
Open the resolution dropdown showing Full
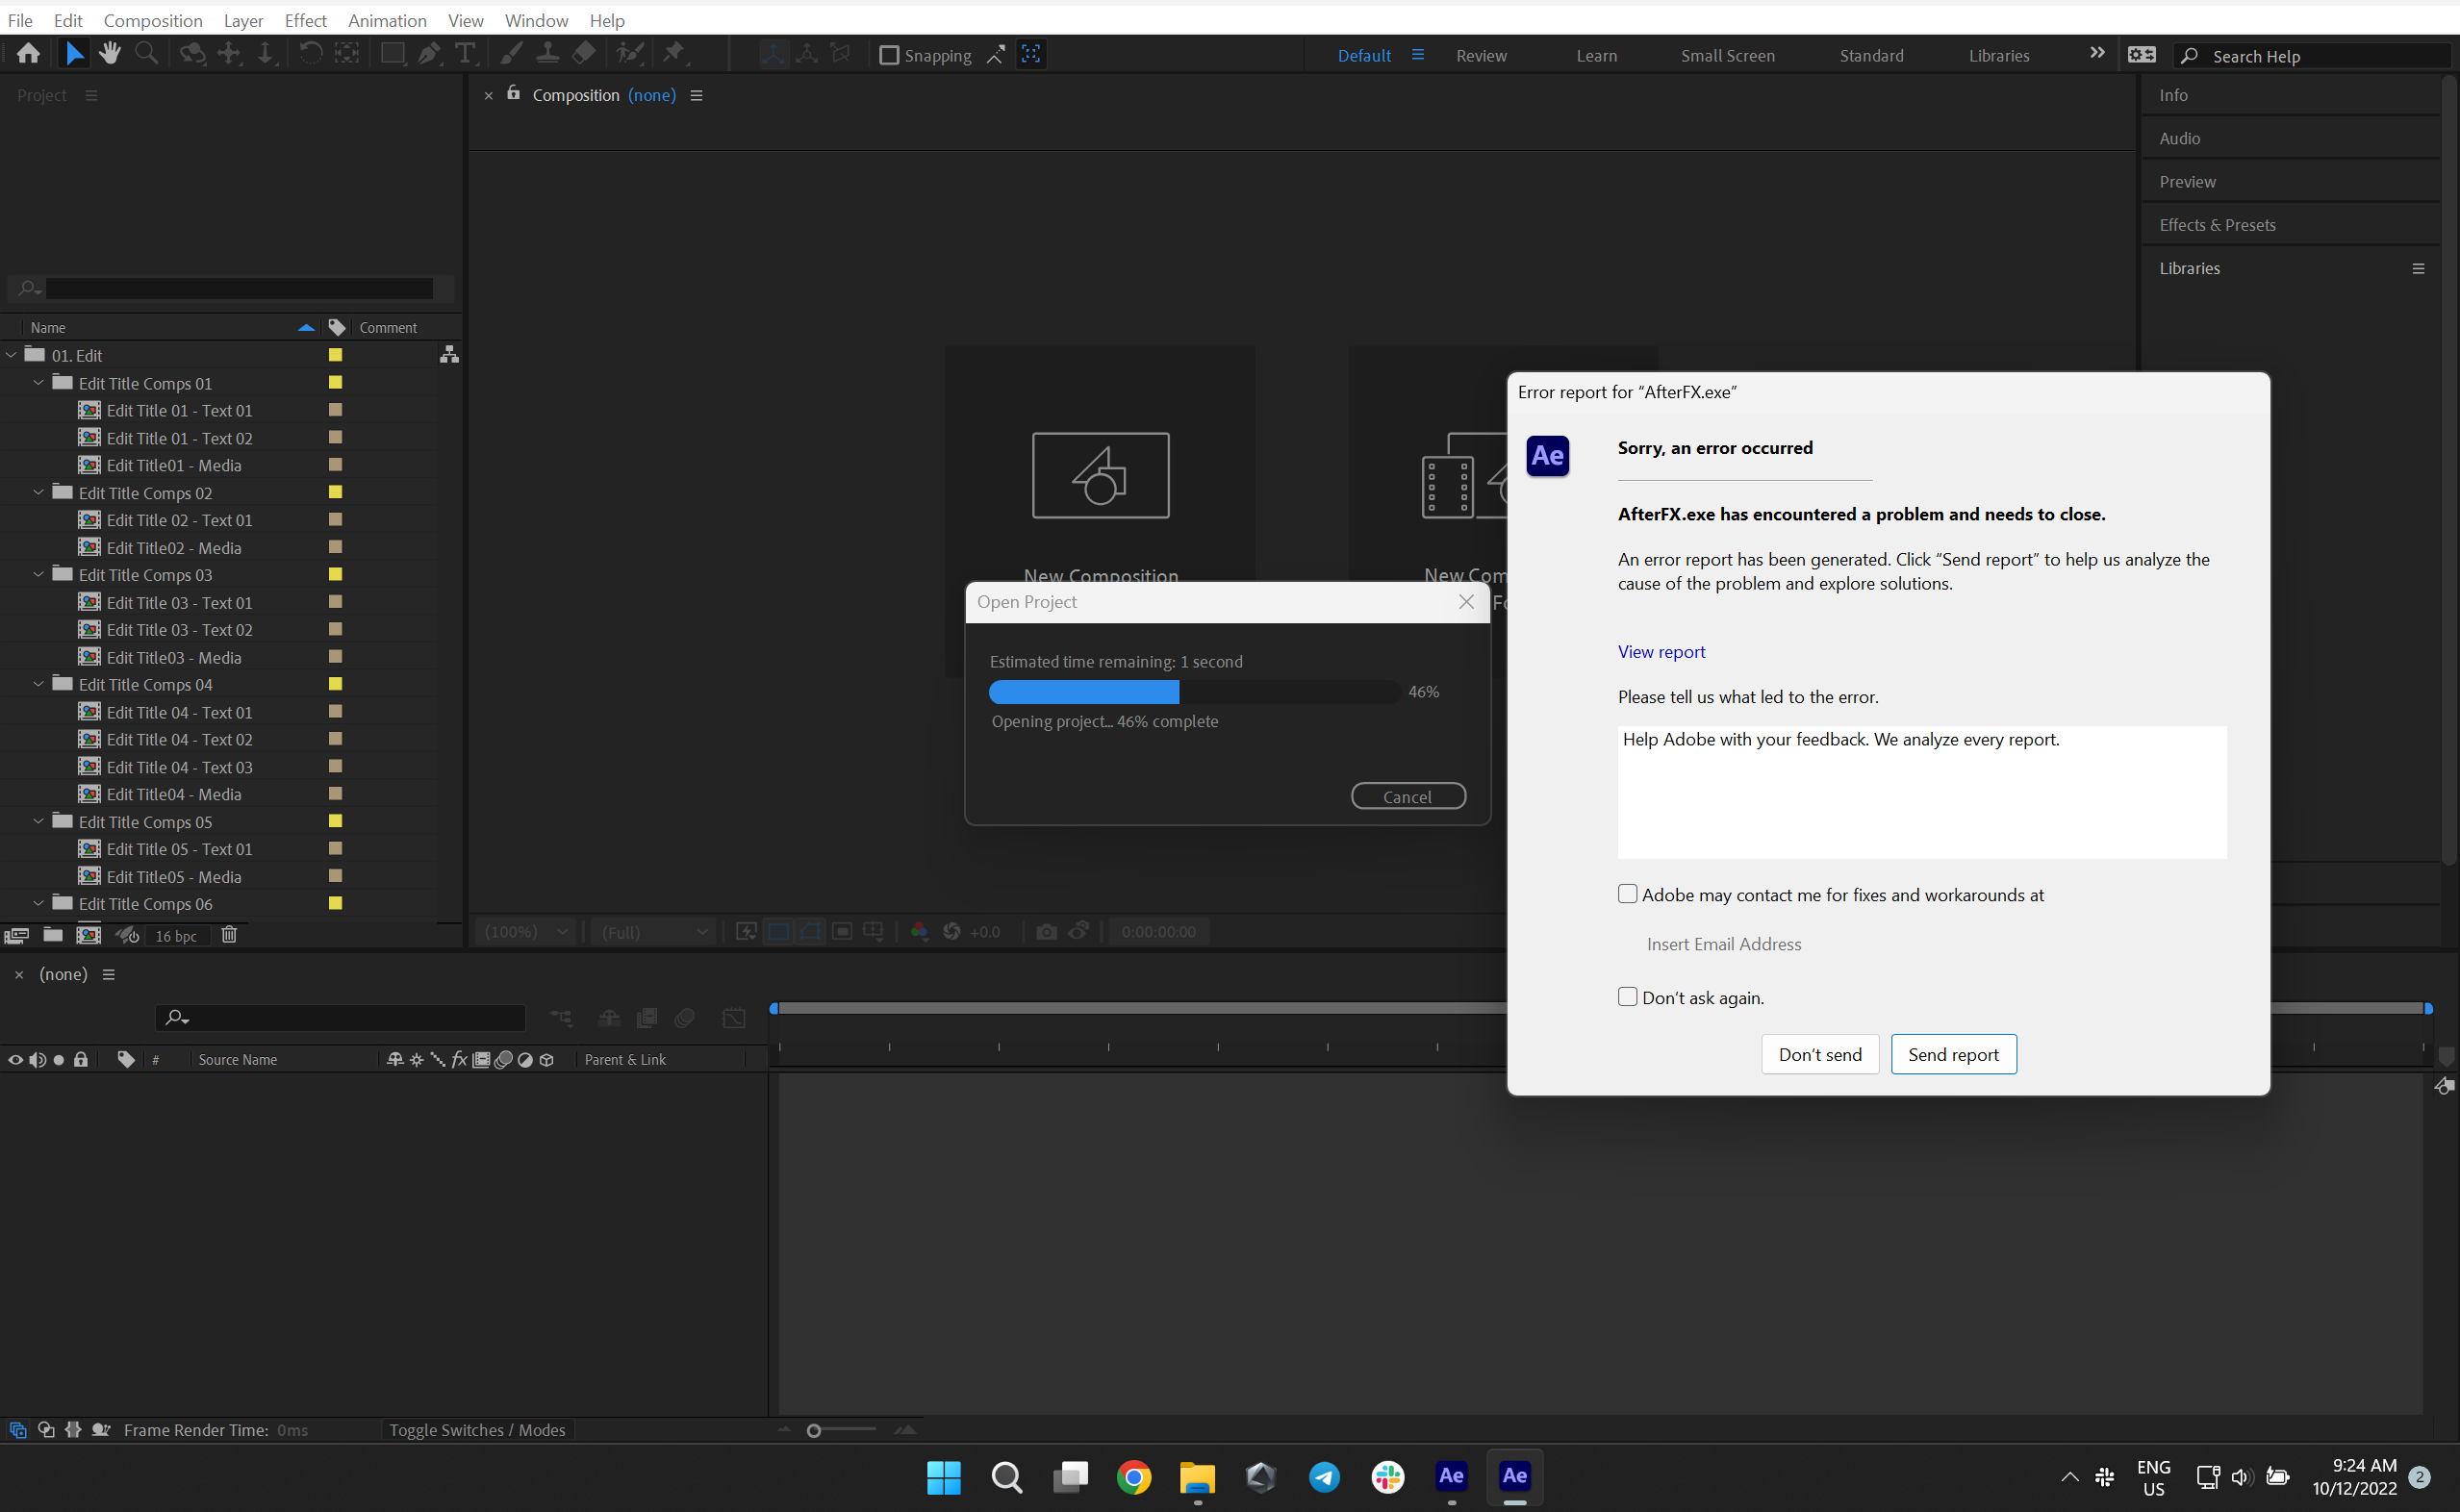point(653,931)
